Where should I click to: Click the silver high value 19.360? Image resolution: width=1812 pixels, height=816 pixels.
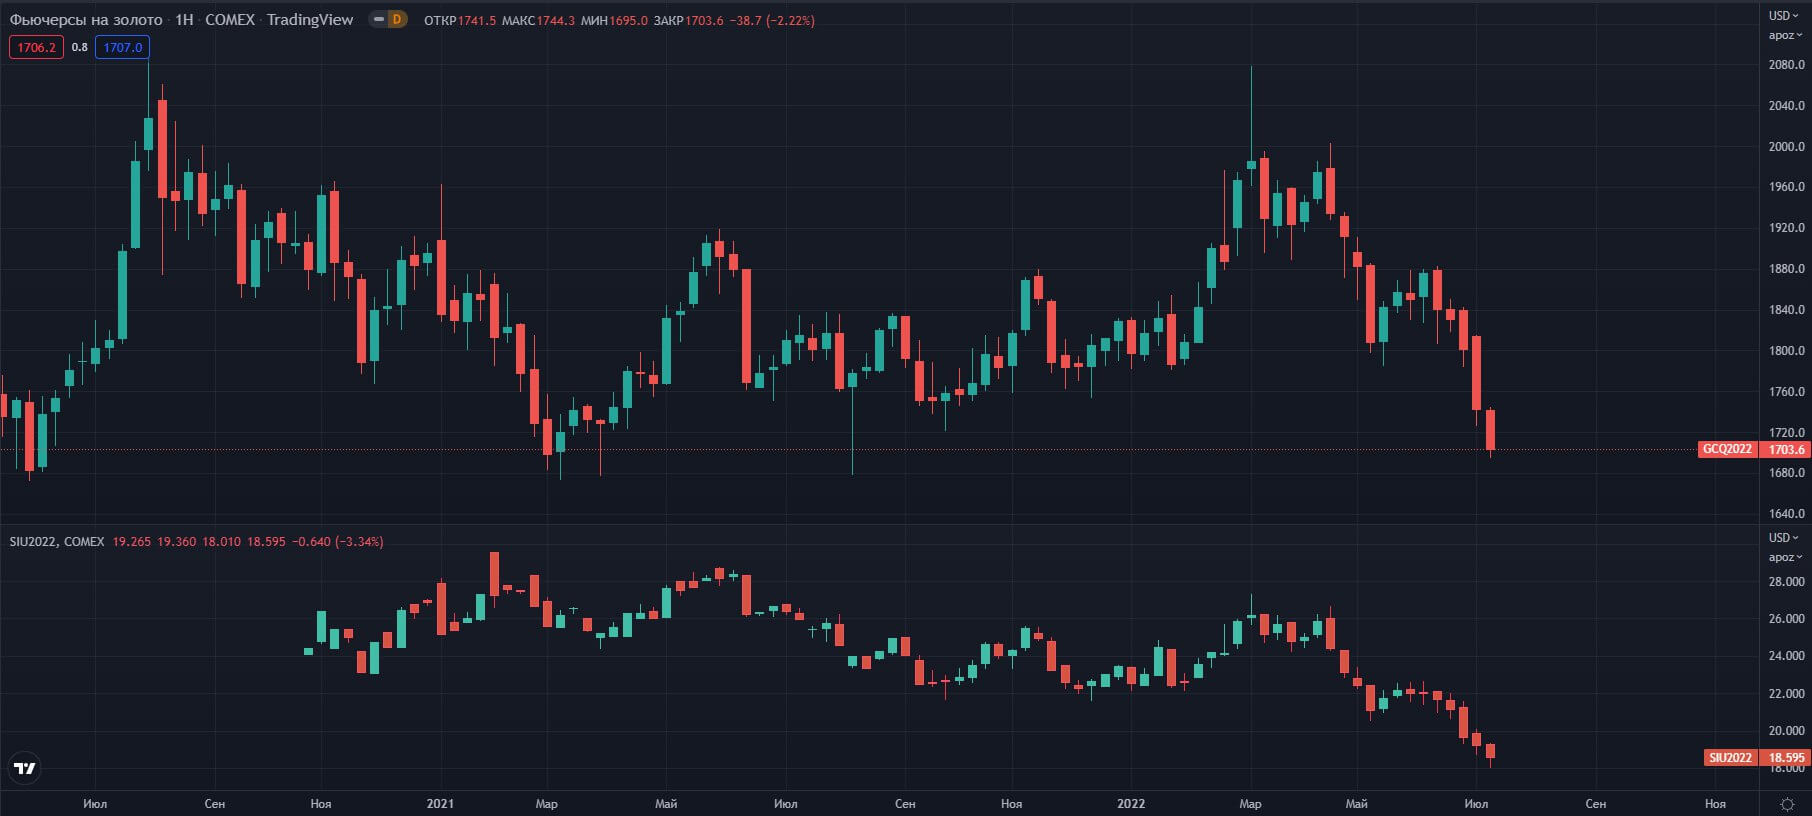[177, 542]
